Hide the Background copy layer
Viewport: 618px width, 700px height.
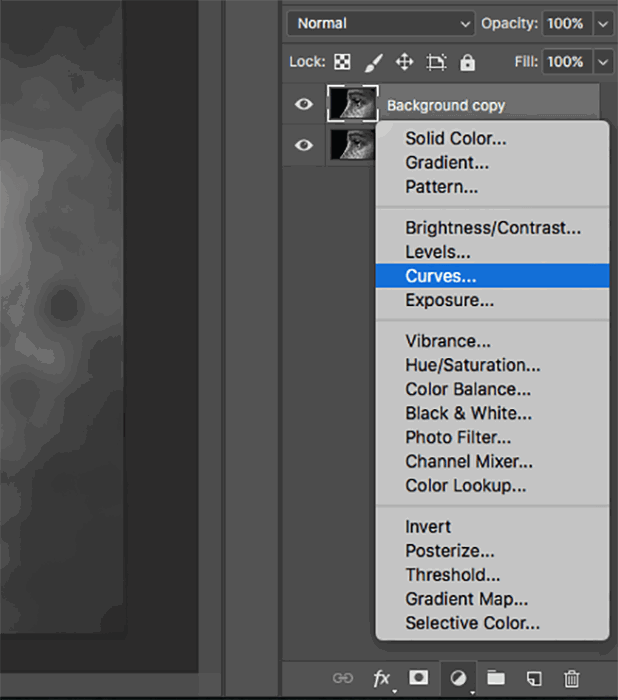click(304, 104)
